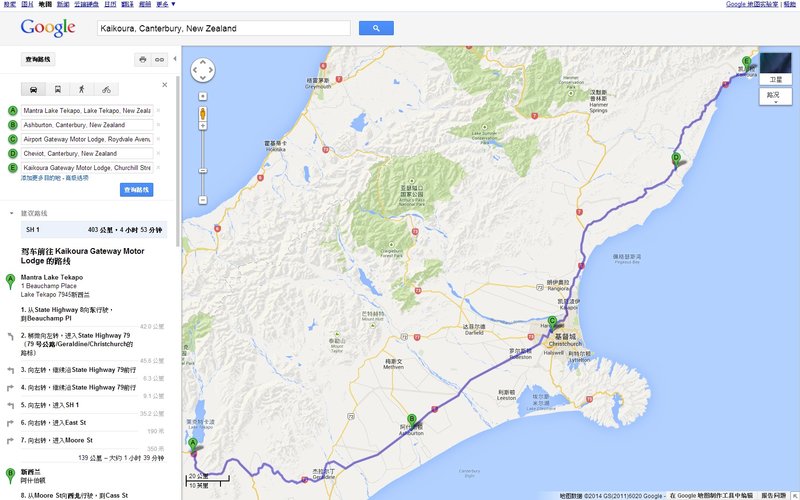Select the public transit mode icon
The image size is (800, 500).
[x=58, y=89]
